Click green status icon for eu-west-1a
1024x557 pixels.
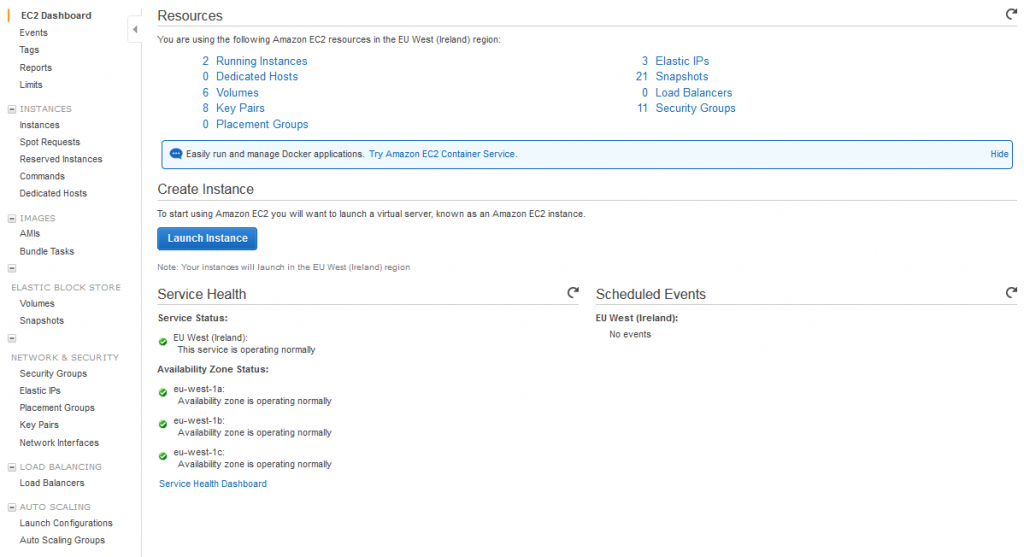pyautogui.click(x=163, y=392)
